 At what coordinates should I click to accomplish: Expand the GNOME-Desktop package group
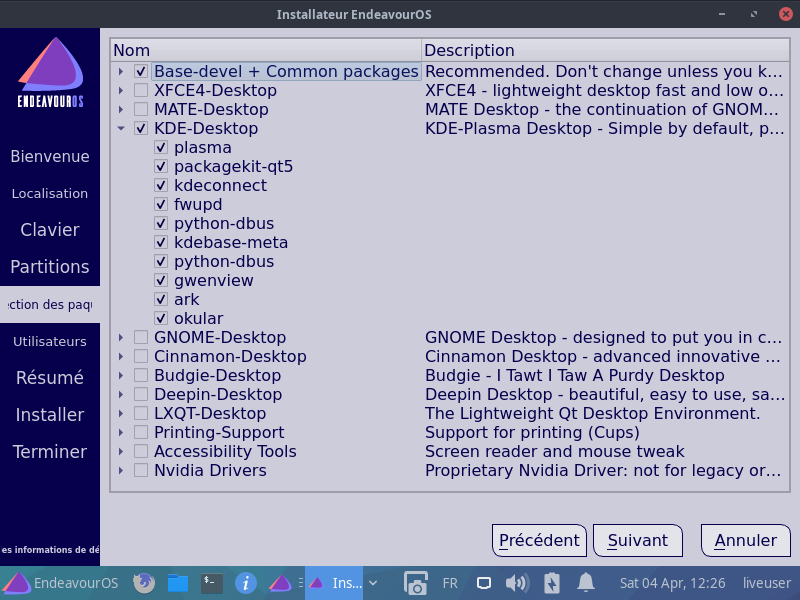tap(121, 338)
